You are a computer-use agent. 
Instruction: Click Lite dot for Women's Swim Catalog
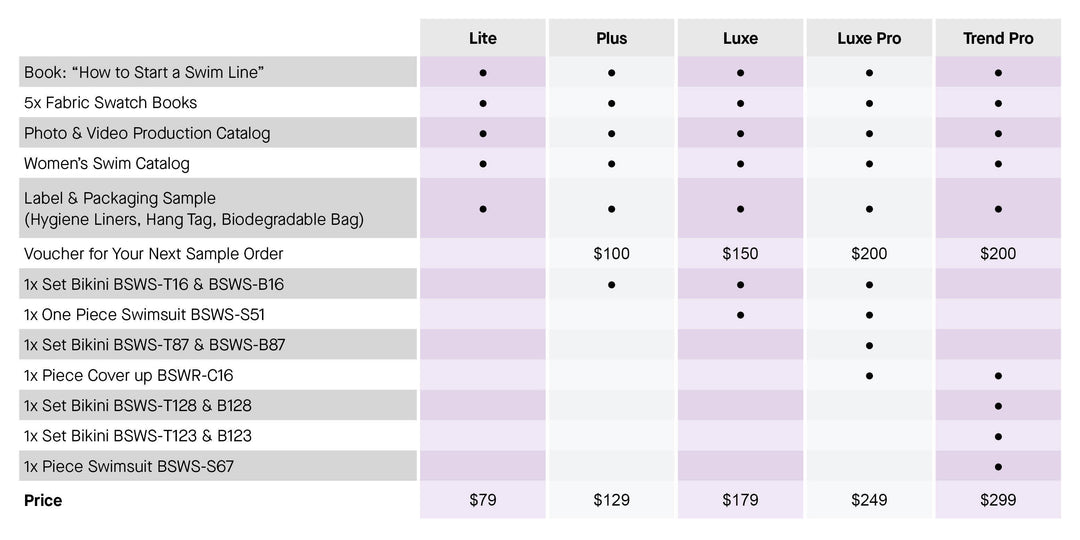(482, 163)
